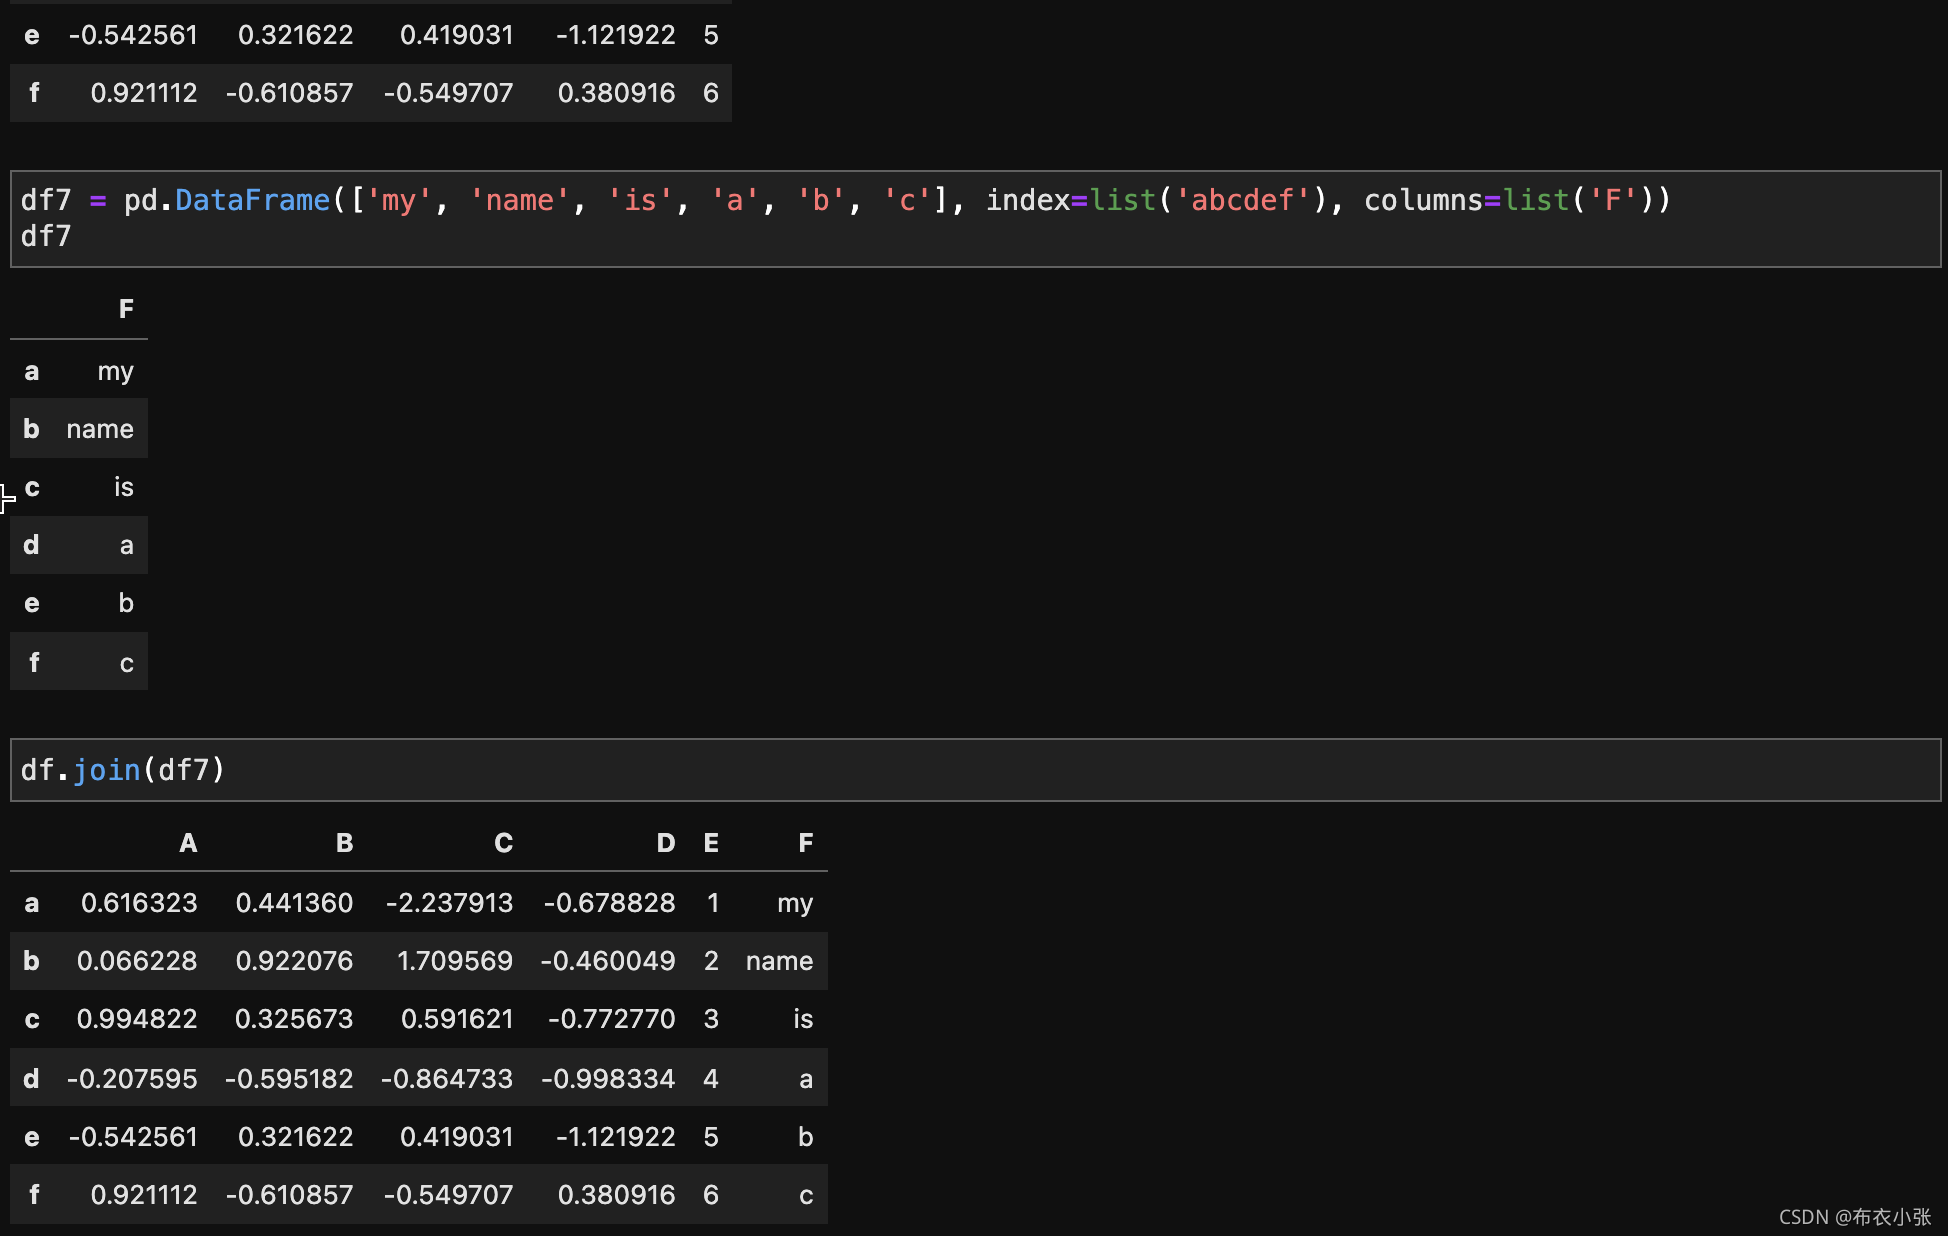This screenshot has height=1236, width=1948.
Task: Select column header E in the joined output
Action: (711, 843)
